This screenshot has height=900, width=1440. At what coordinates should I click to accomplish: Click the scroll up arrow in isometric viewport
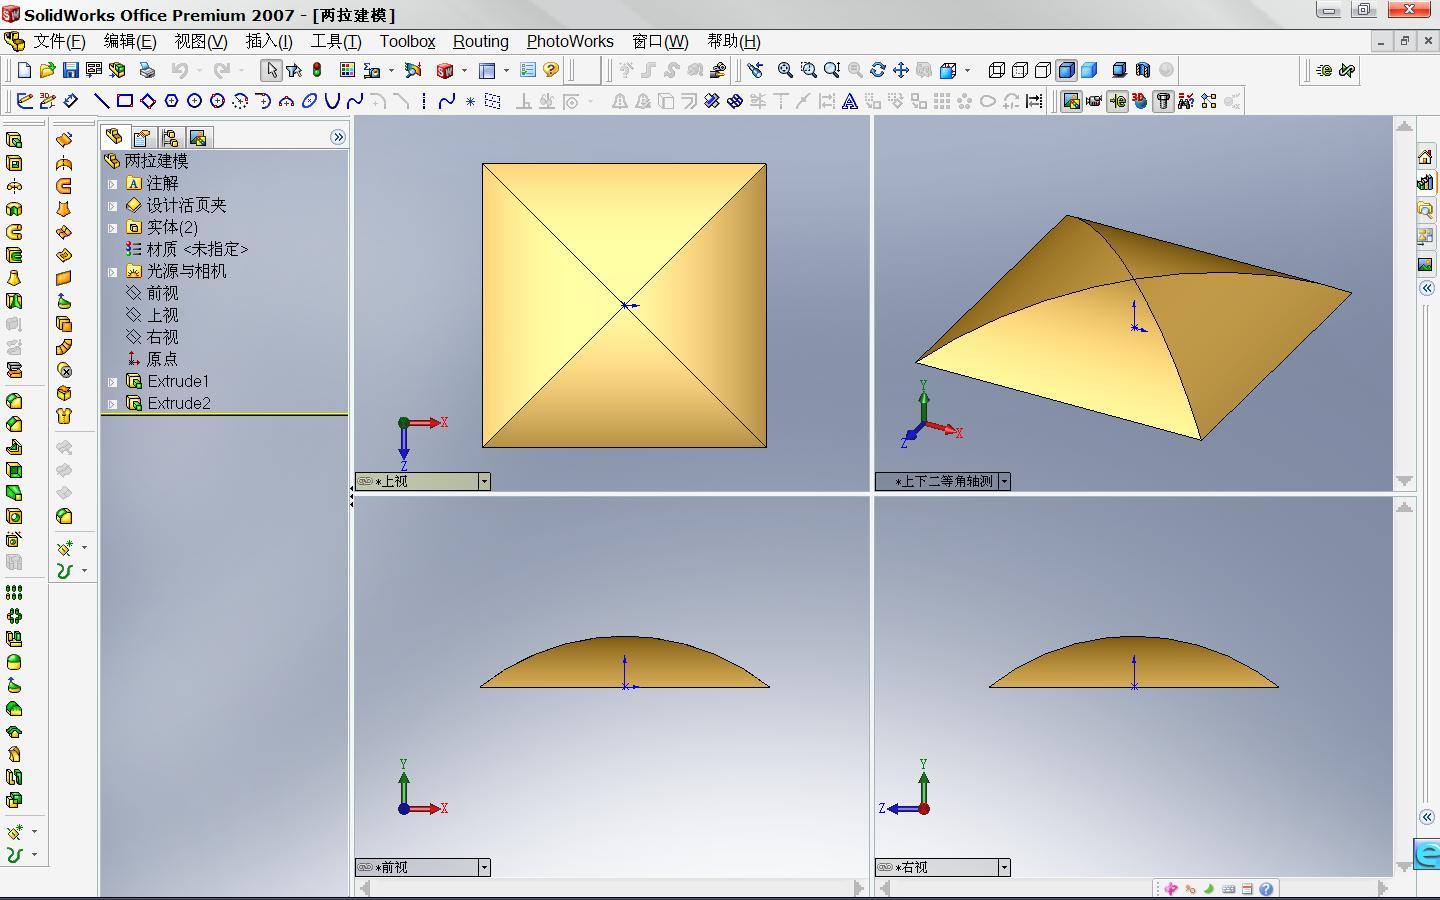point(1405,127)
